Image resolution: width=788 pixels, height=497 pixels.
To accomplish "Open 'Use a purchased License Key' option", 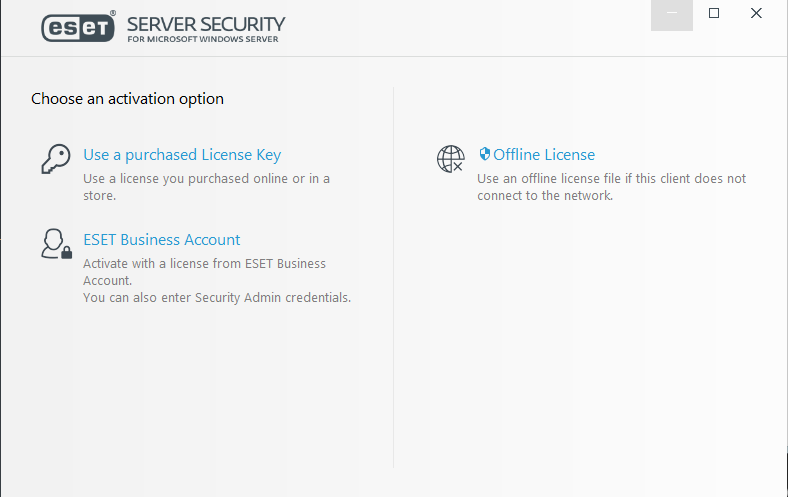I will 182,155.
